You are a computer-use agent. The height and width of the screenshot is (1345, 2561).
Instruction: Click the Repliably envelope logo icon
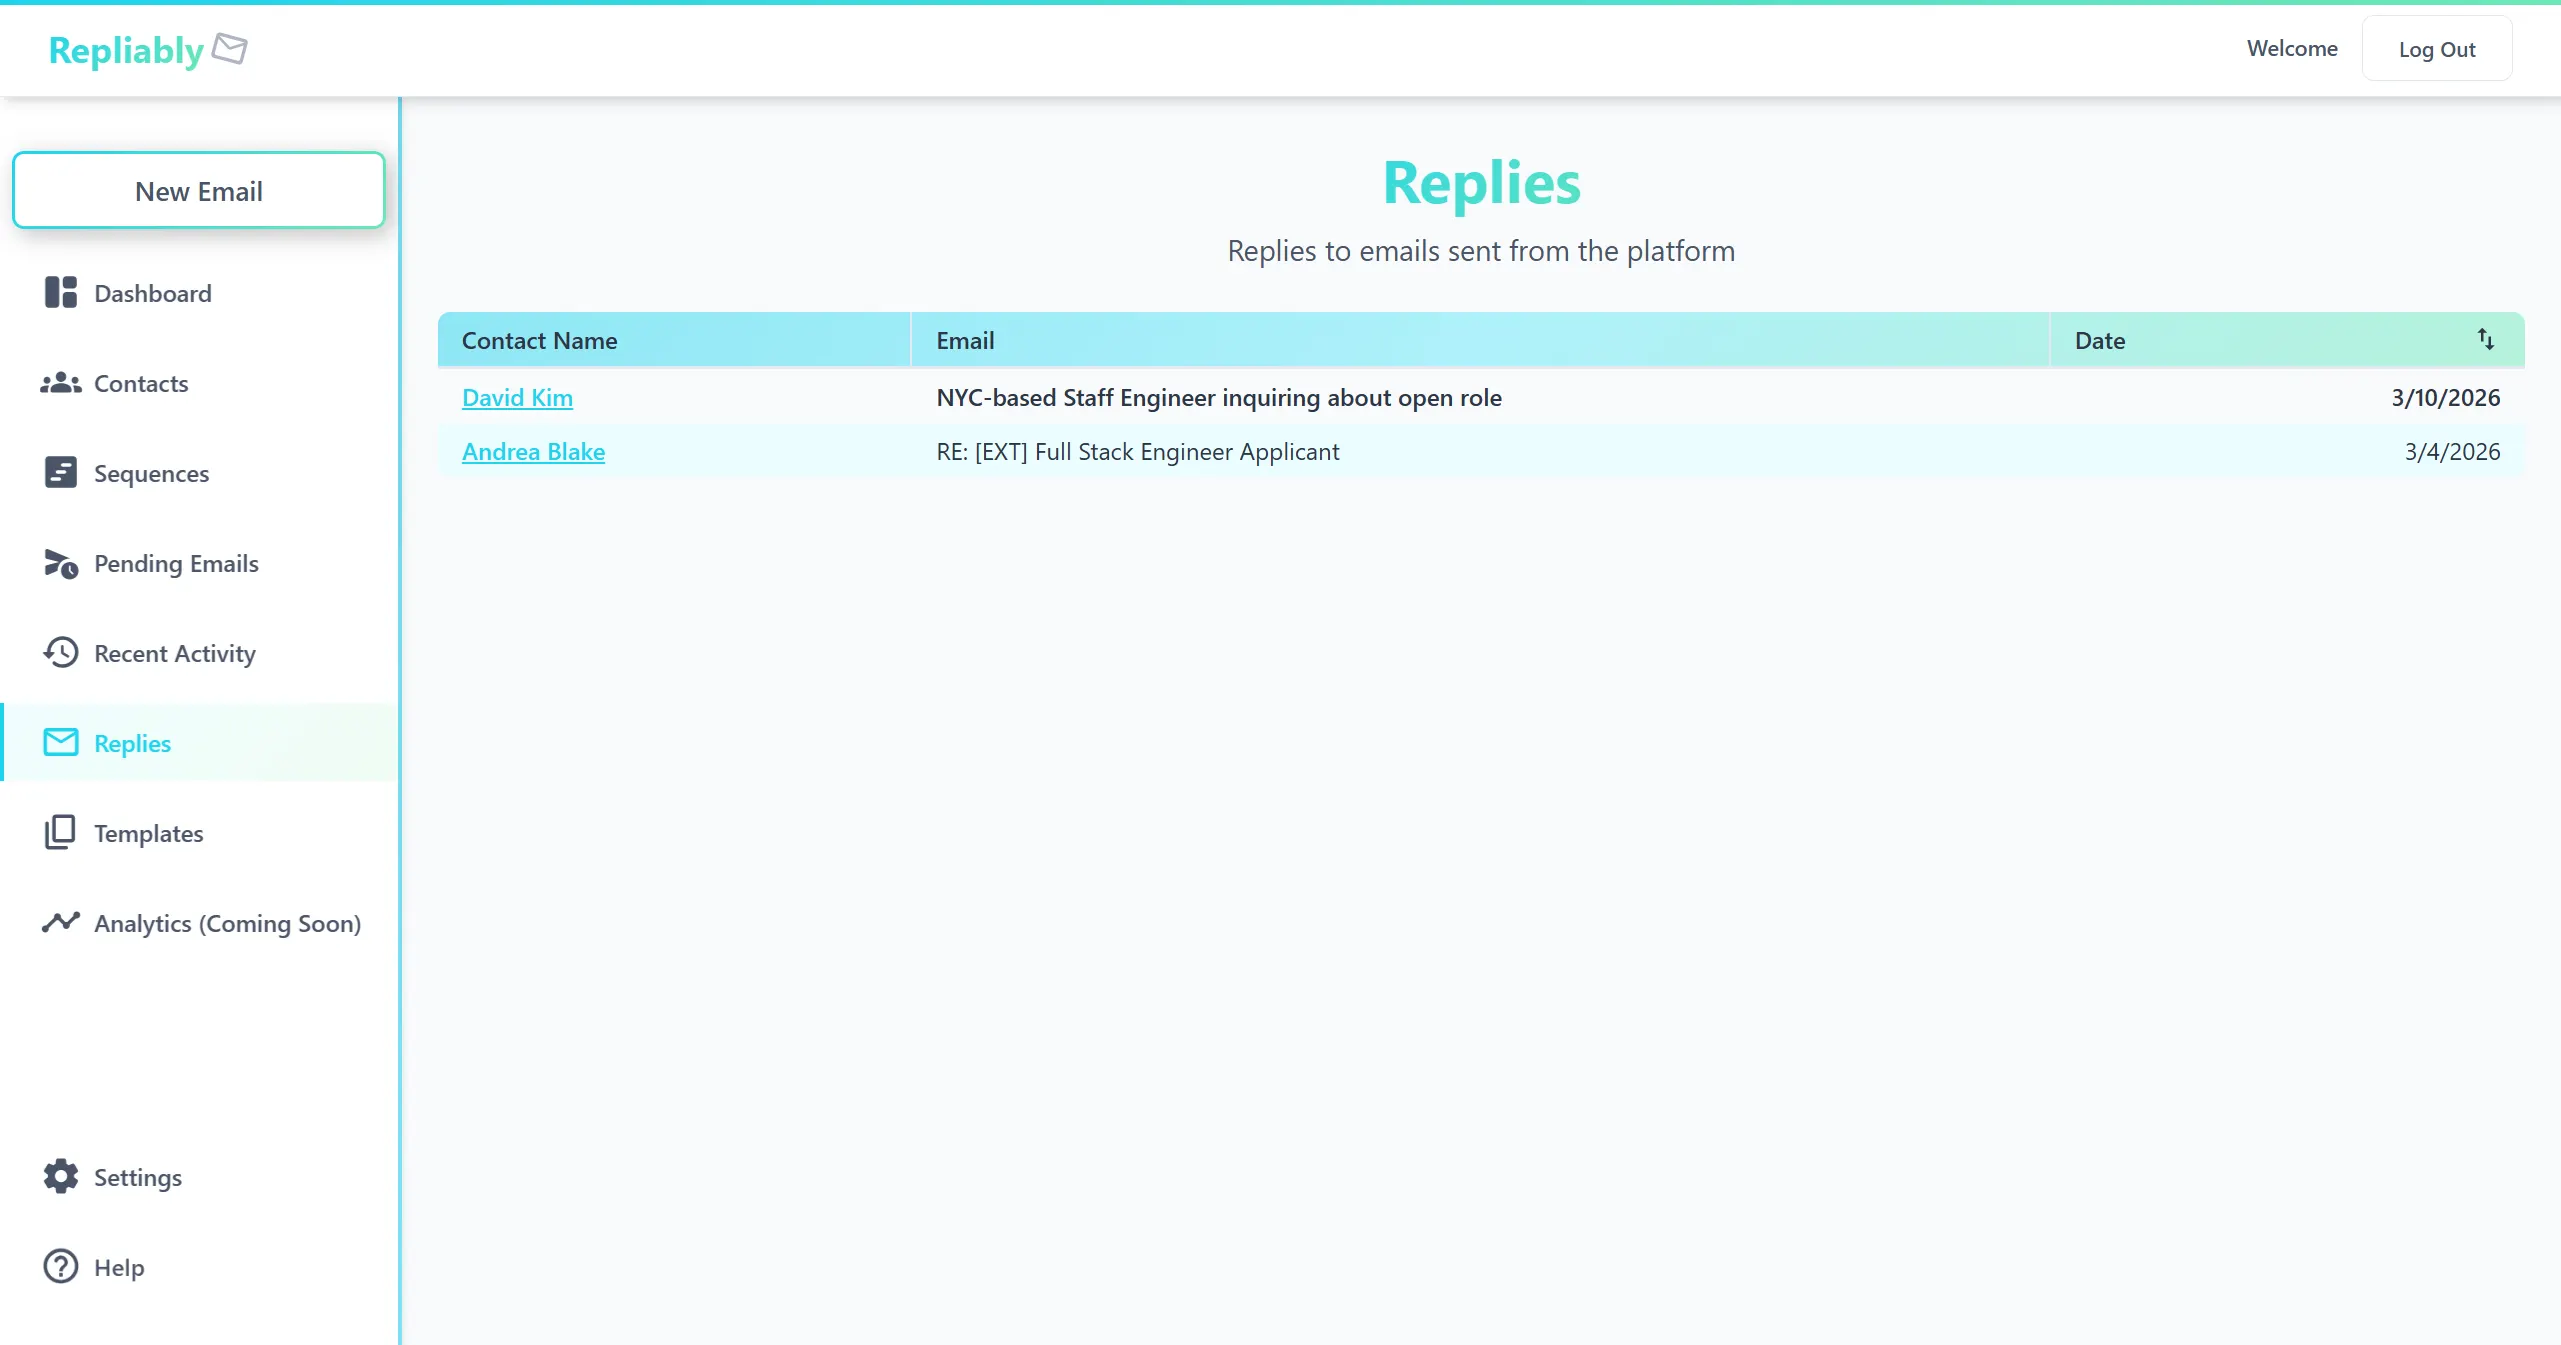(x=228, y=49)
